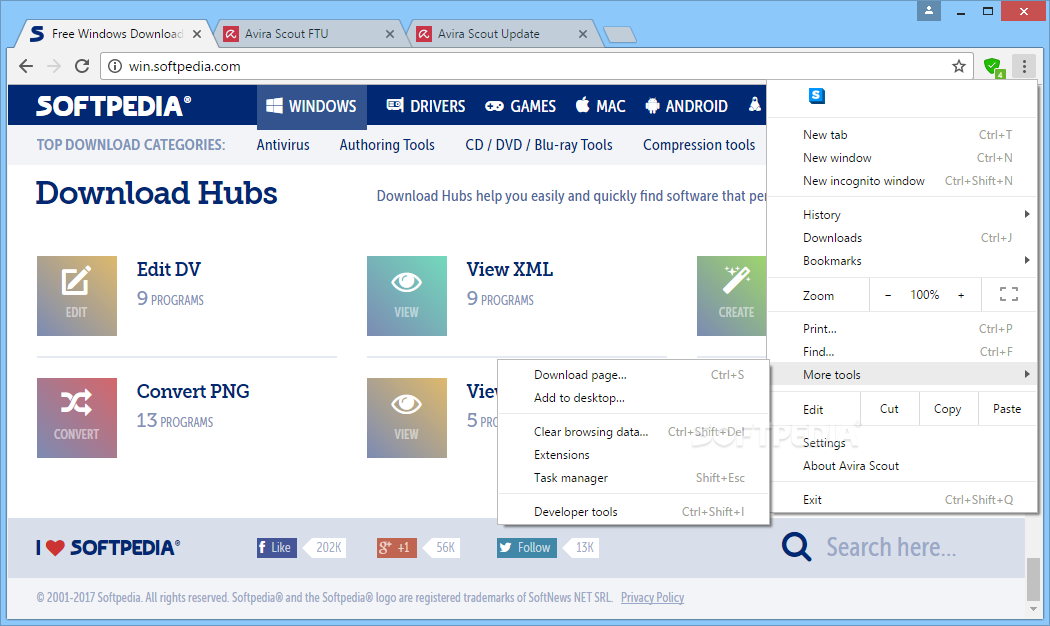Screen dimensions: 1050x626
Task: Open the Android section
Action: (686, 106)
